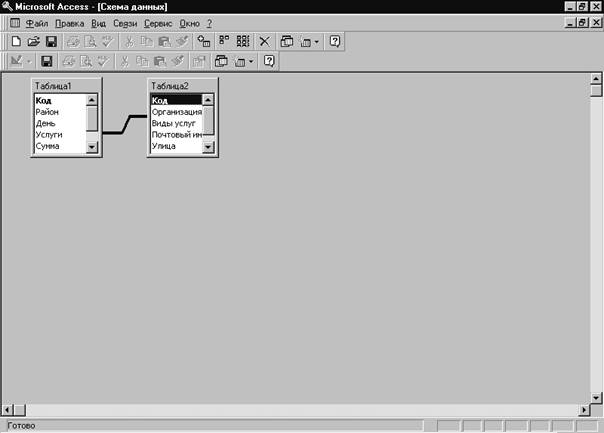Select the Услуги field in Таблица1

(x=60, y=135)
